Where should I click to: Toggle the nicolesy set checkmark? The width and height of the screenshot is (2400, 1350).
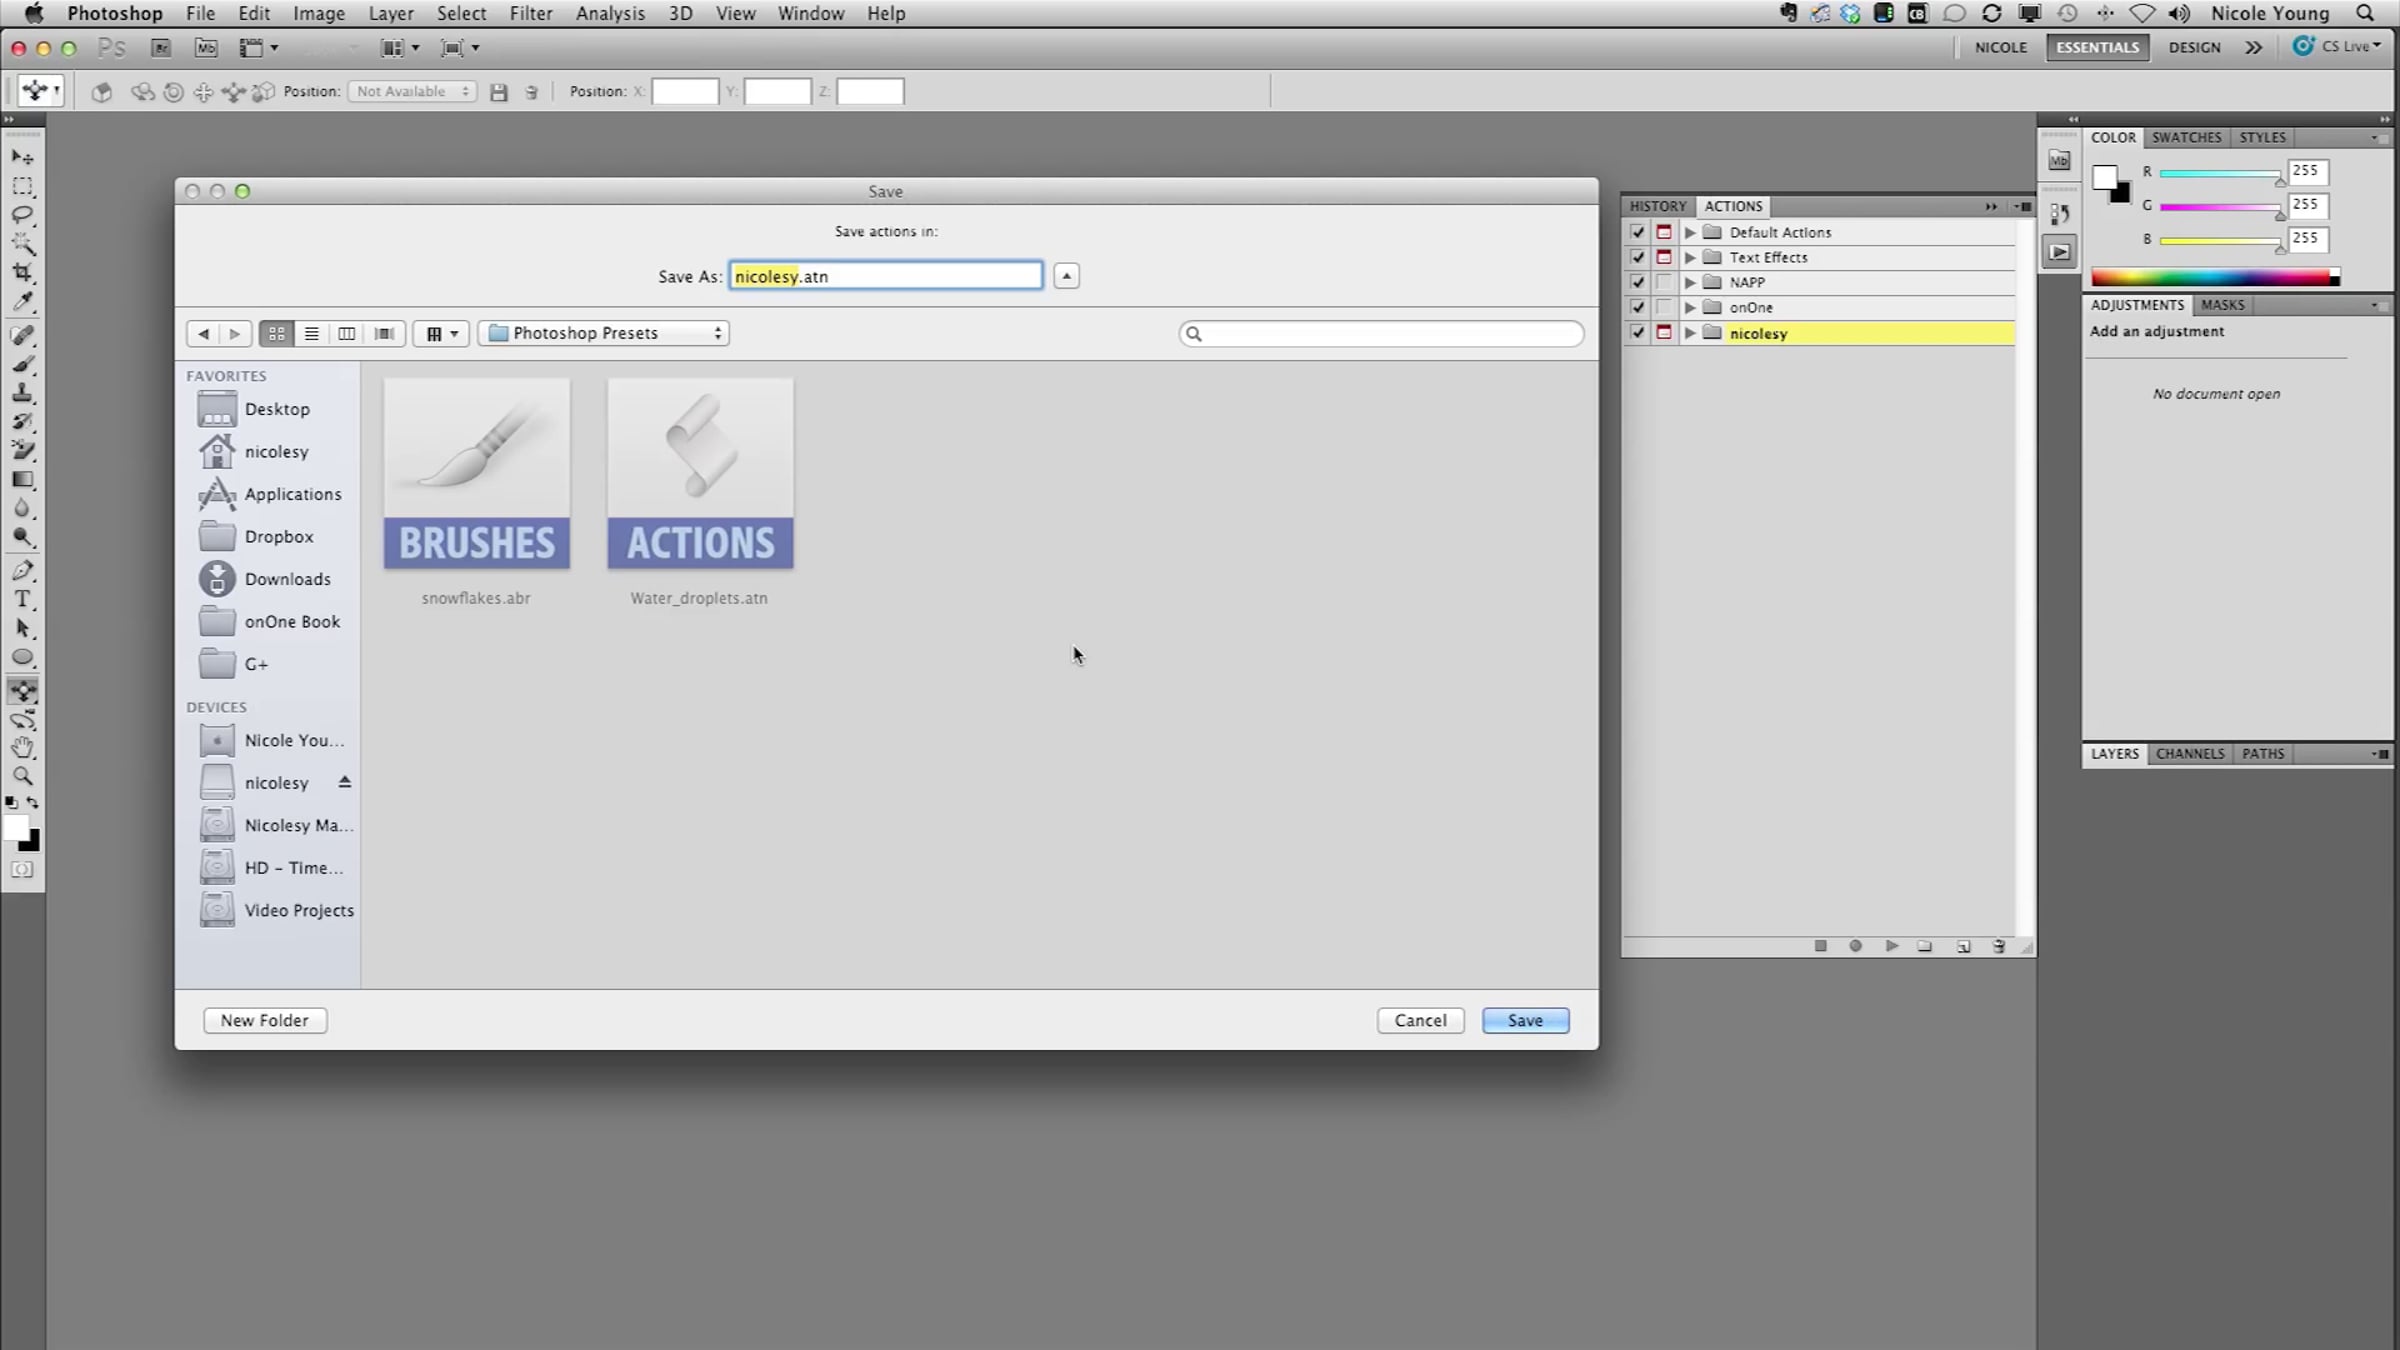[x=1637, y=333]
